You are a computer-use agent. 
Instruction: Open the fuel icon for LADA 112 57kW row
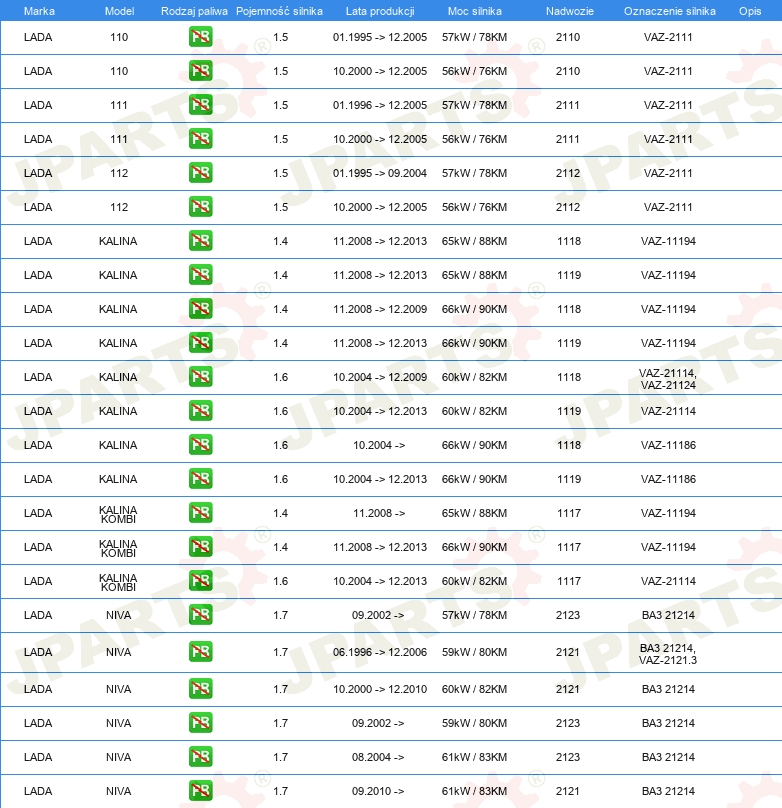coord(200,173)
